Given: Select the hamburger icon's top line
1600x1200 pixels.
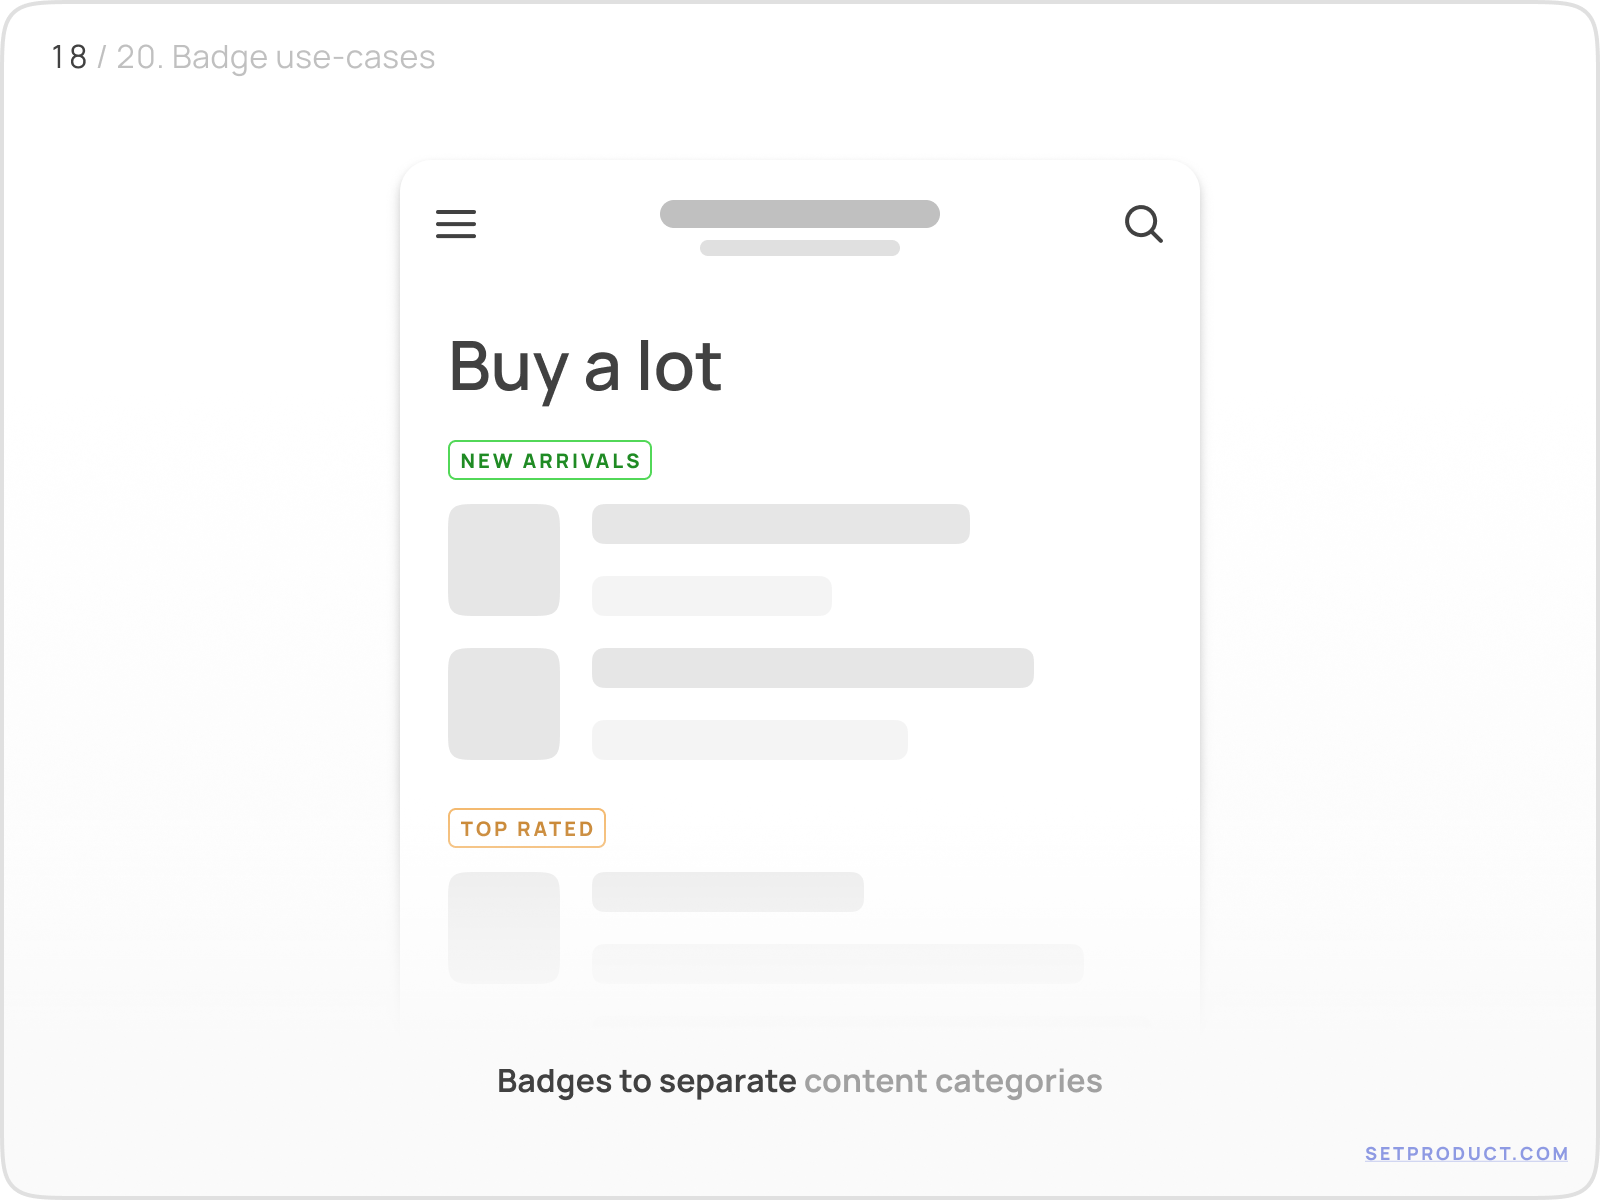Looking at the screenshot, I should pos(456,211).
